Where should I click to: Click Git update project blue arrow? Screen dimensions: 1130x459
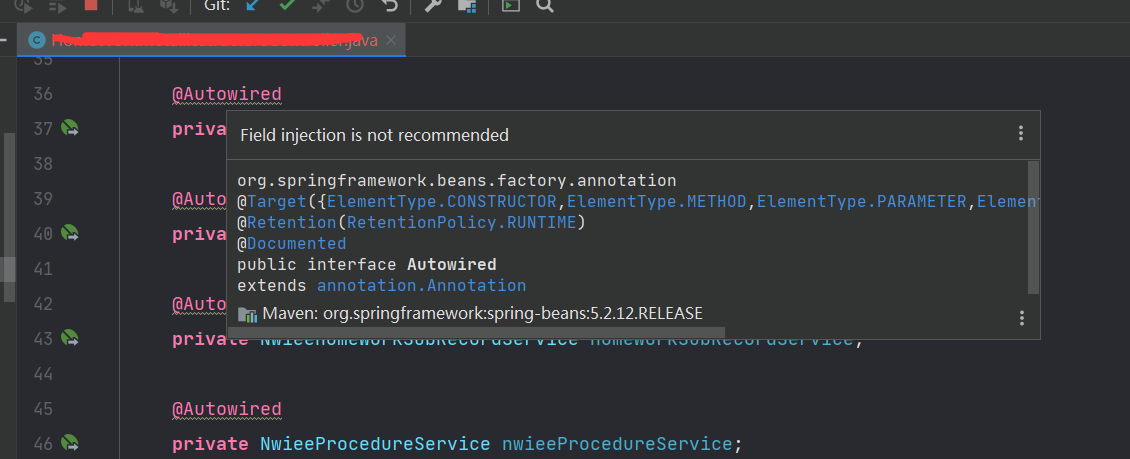[252, 6]
